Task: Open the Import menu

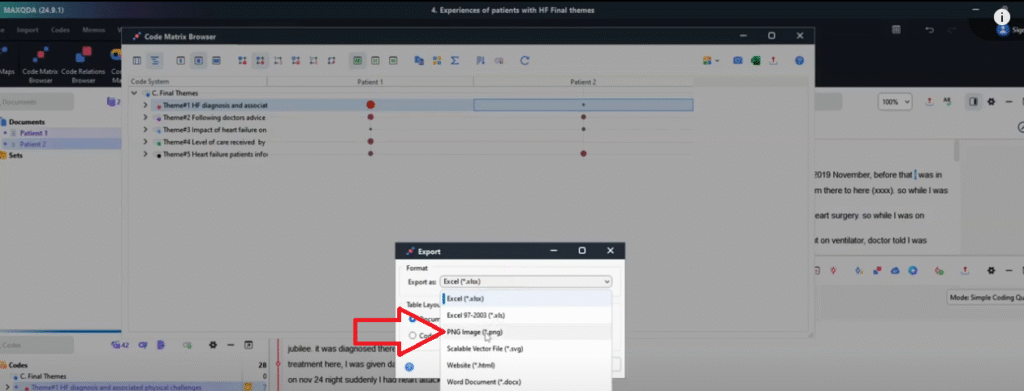Action: [x=27, y=30]
